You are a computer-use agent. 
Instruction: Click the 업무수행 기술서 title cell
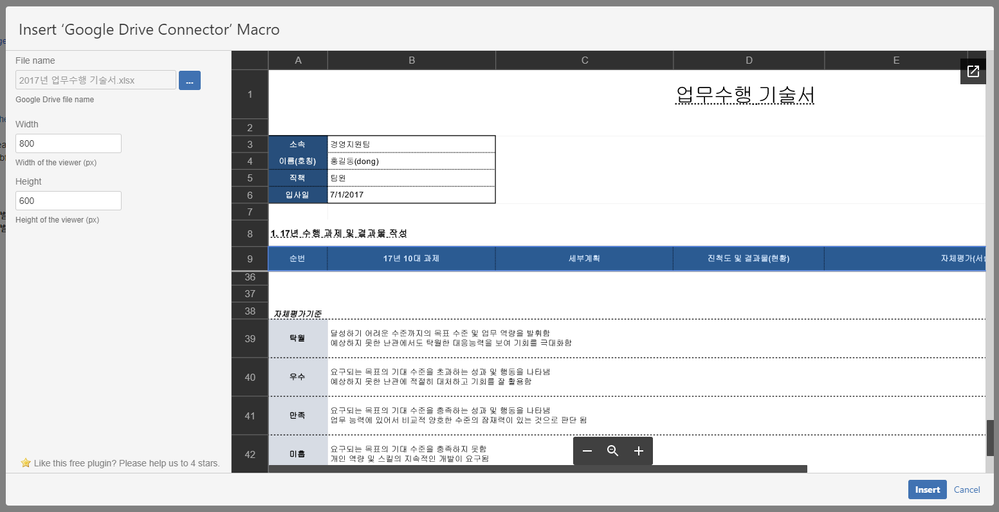pos(745,95)
